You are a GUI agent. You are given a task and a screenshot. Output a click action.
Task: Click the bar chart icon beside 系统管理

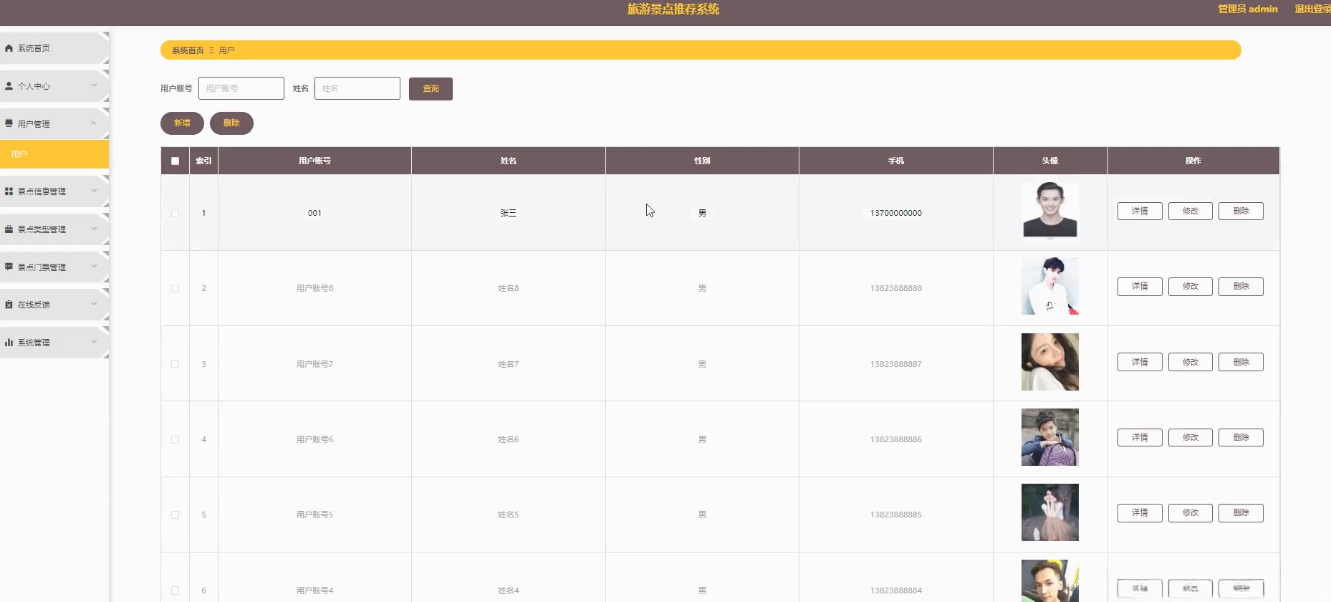[x=9, y=342]
